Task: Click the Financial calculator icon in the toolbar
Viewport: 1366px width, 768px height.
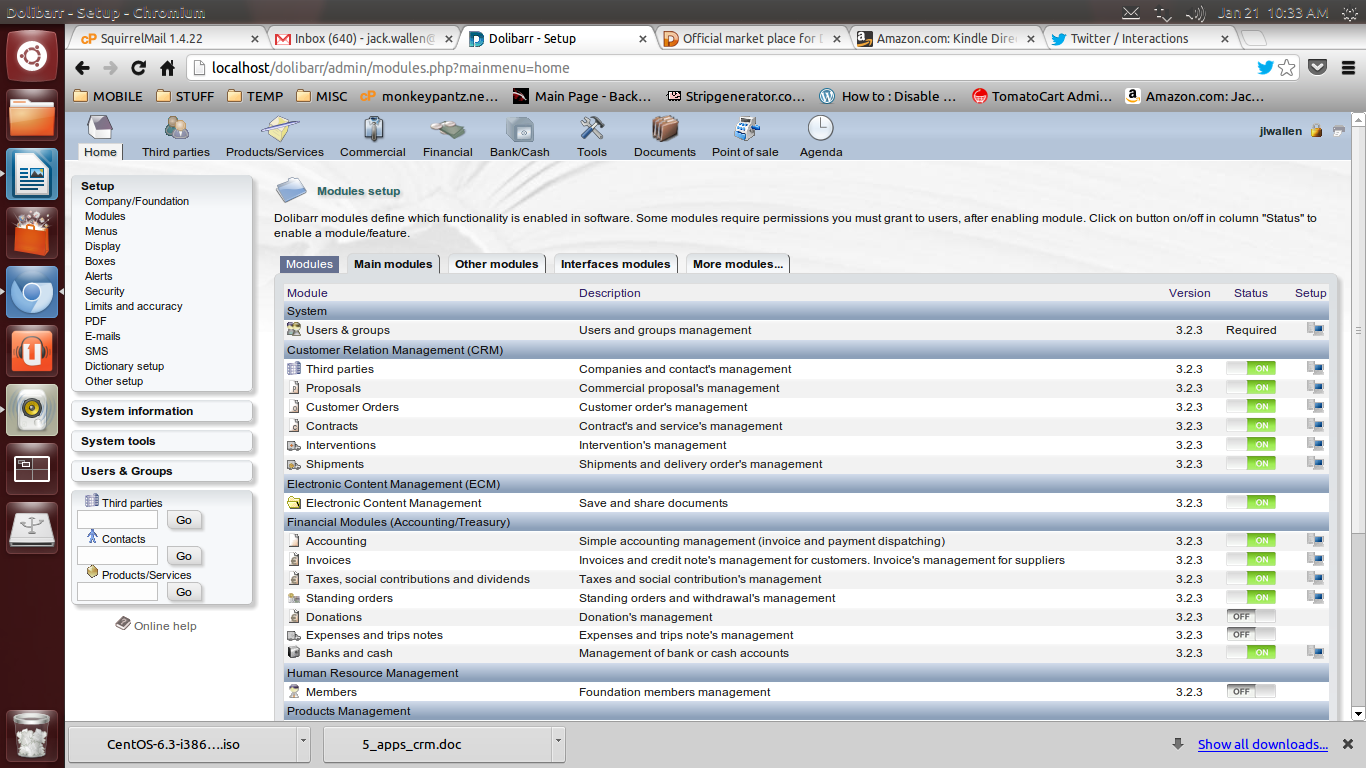Action: pos(447,135)
